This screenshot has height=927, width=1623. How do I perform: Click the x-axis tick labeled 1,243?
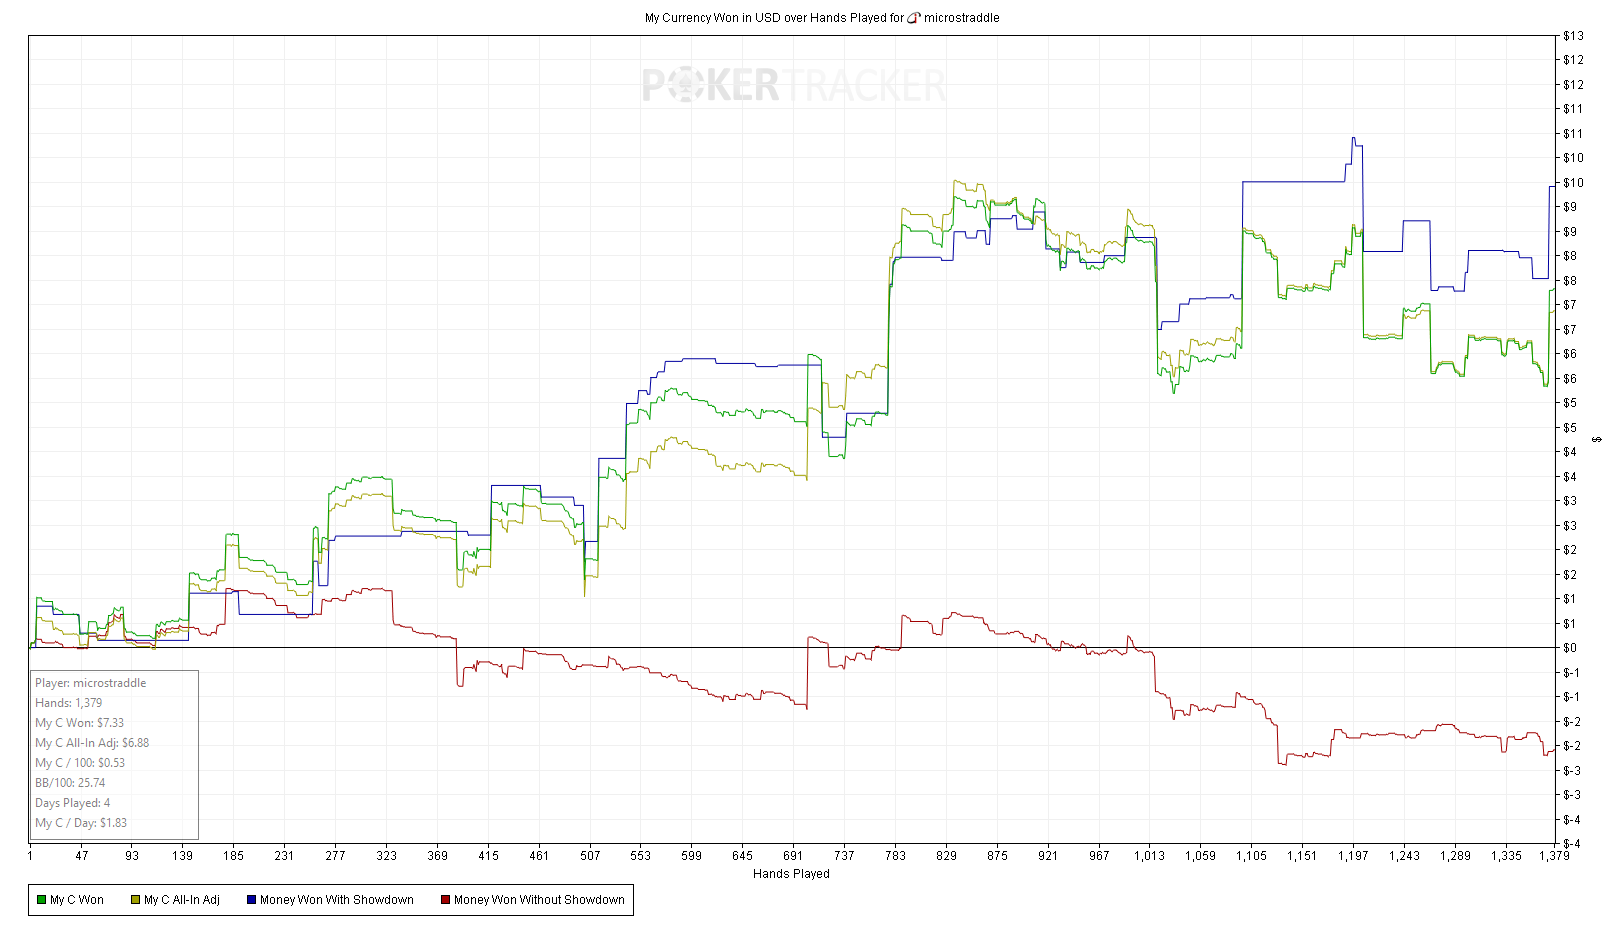[1404, 856]
